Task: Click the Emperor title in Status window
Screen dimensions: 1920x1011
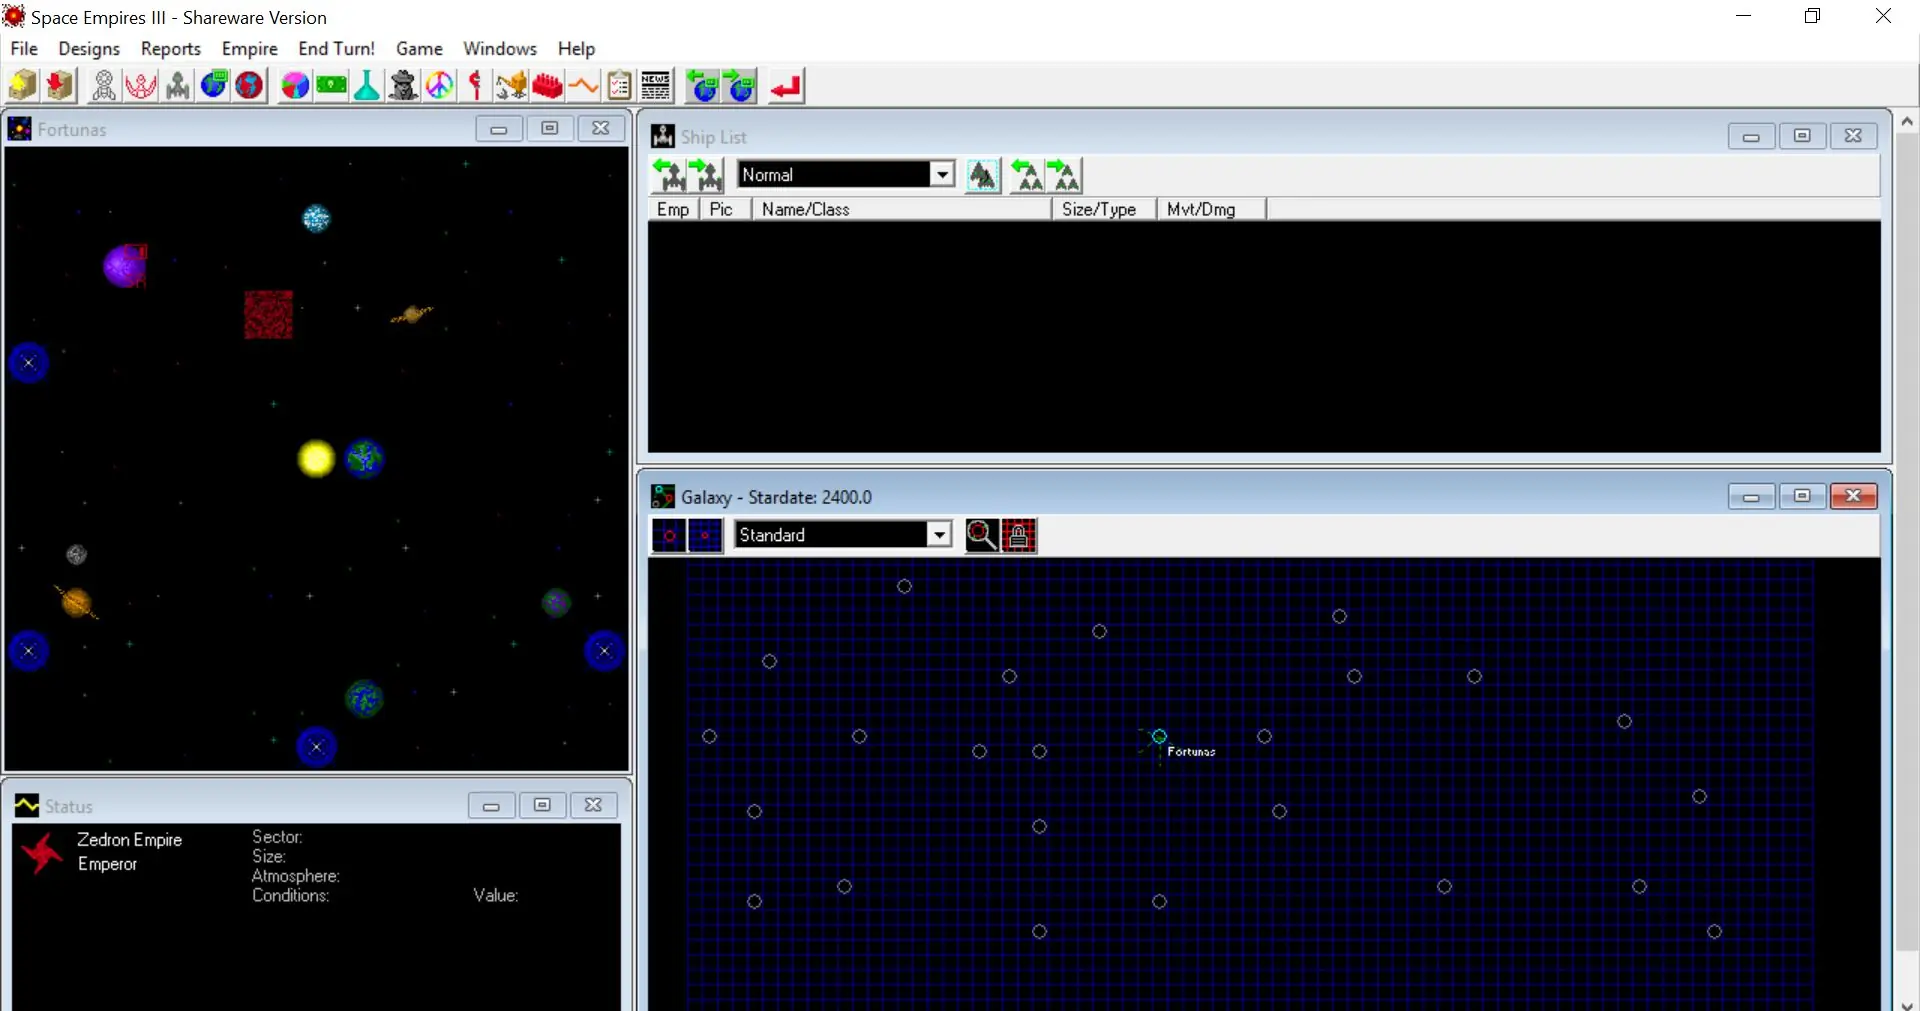Action: point(108,864)
